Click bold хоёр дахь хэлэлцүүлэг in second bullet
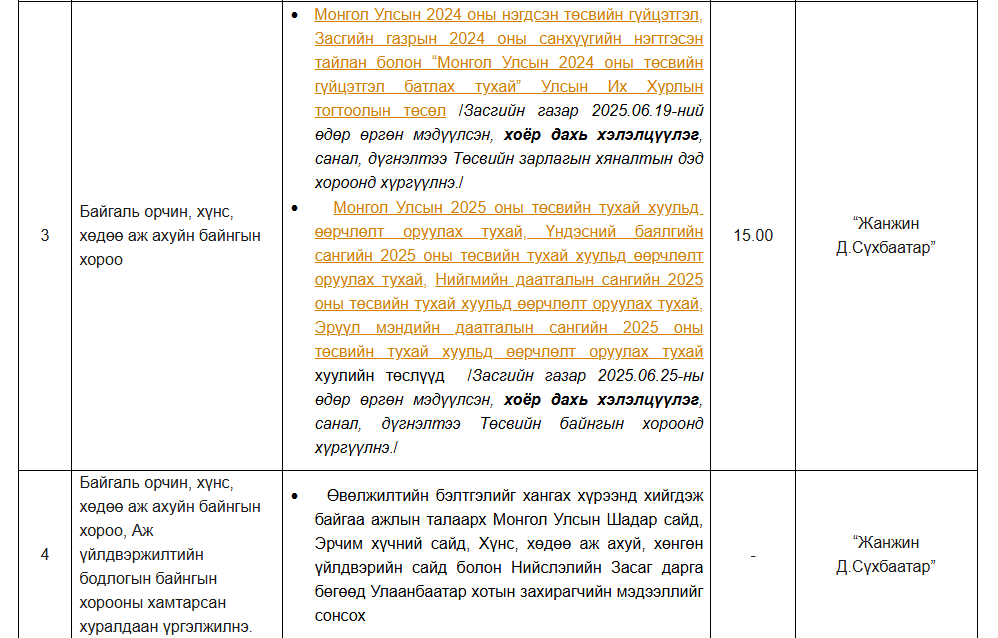The image size is (998, 638). 599,400
